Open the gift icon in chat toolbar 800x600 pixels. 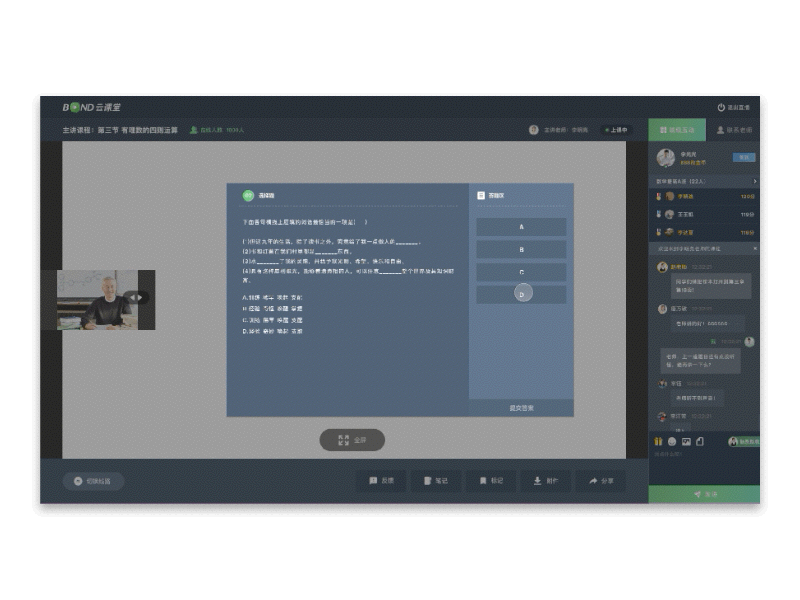click(x=658, y=441)
